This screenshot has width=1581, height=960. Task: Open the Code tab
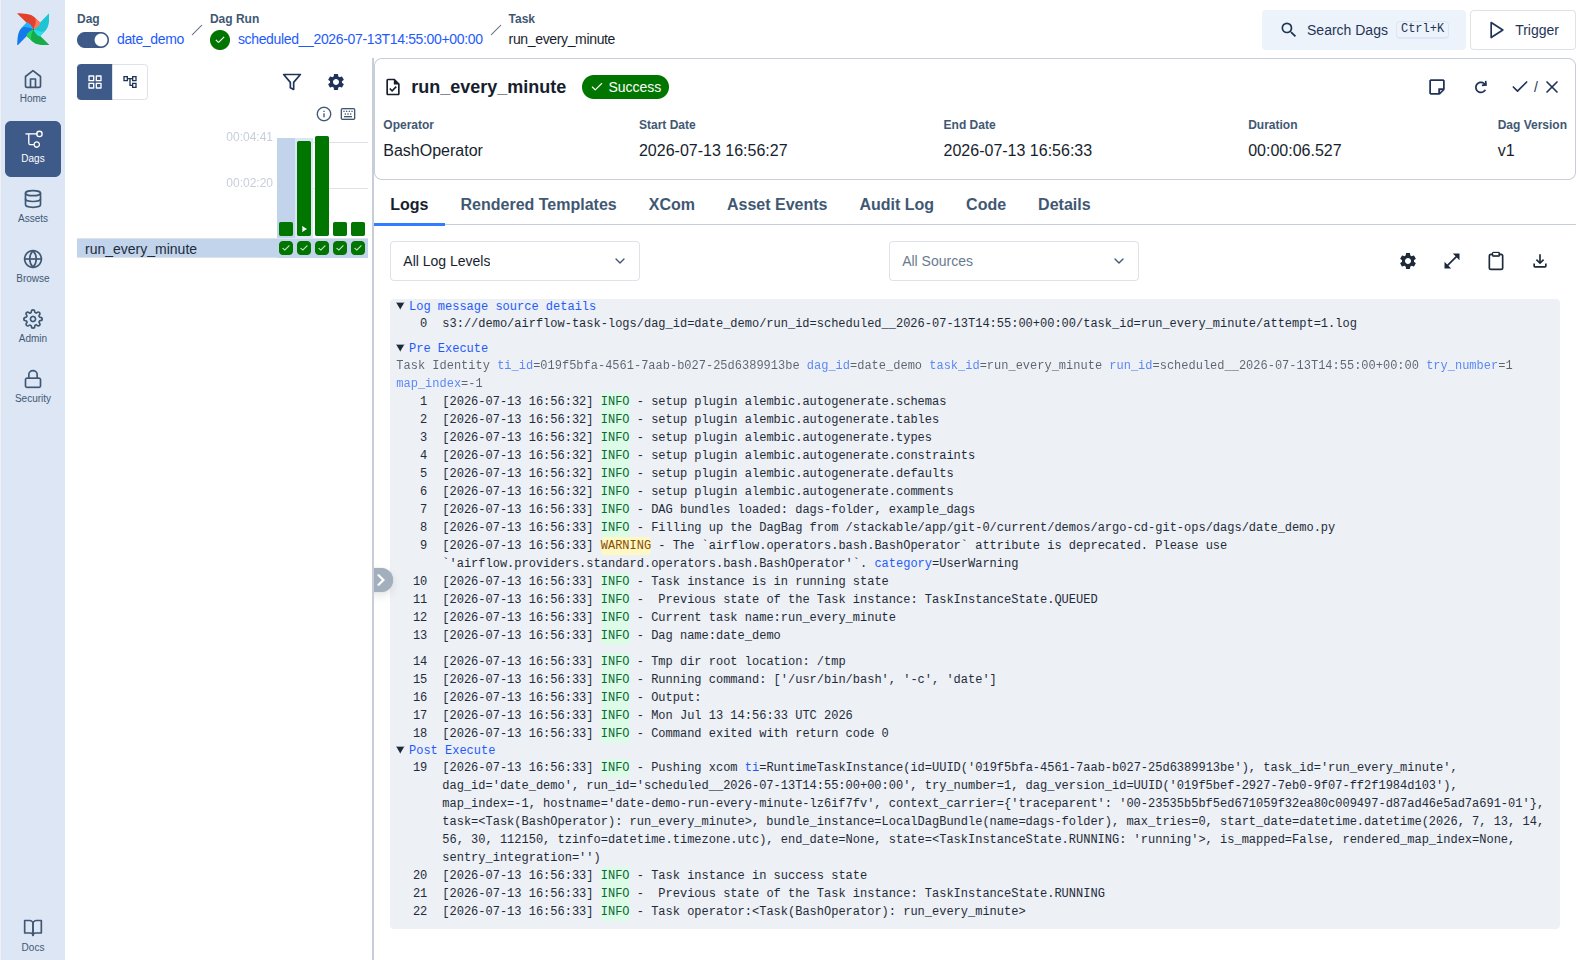coord(985,204)
